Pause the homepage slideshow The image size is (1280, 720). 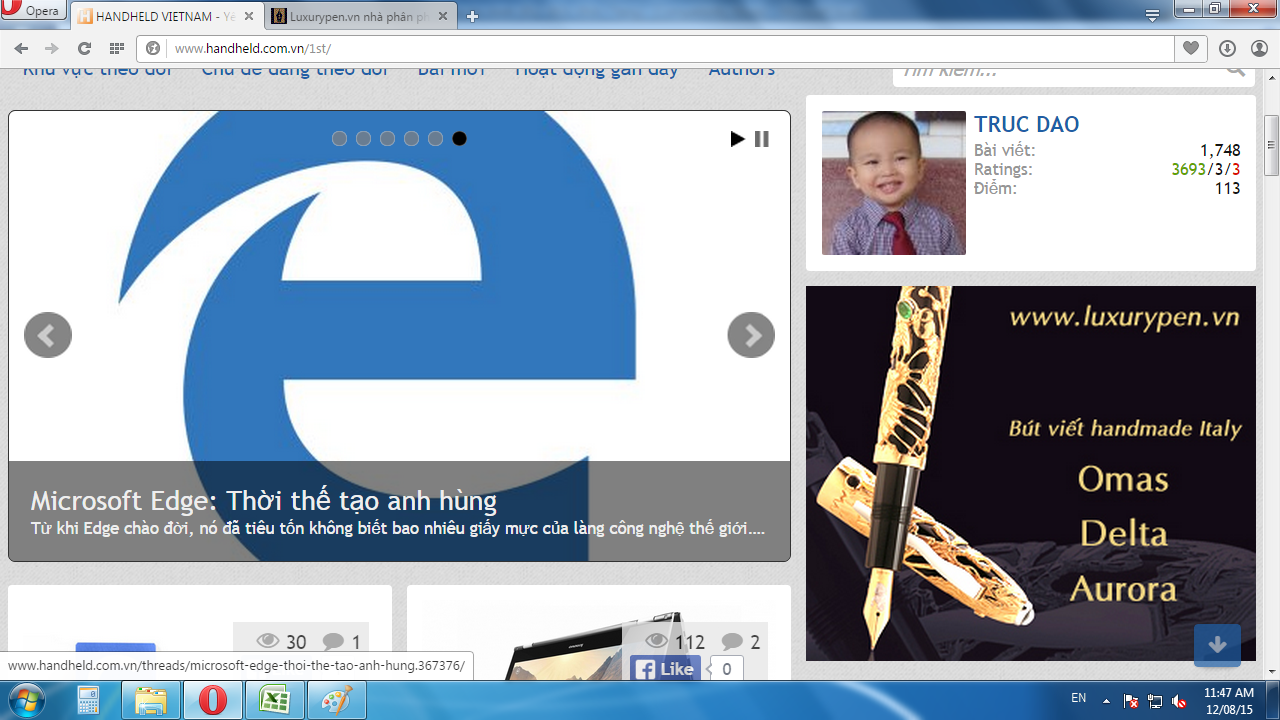pyautogui.click(x=761, y=139)
